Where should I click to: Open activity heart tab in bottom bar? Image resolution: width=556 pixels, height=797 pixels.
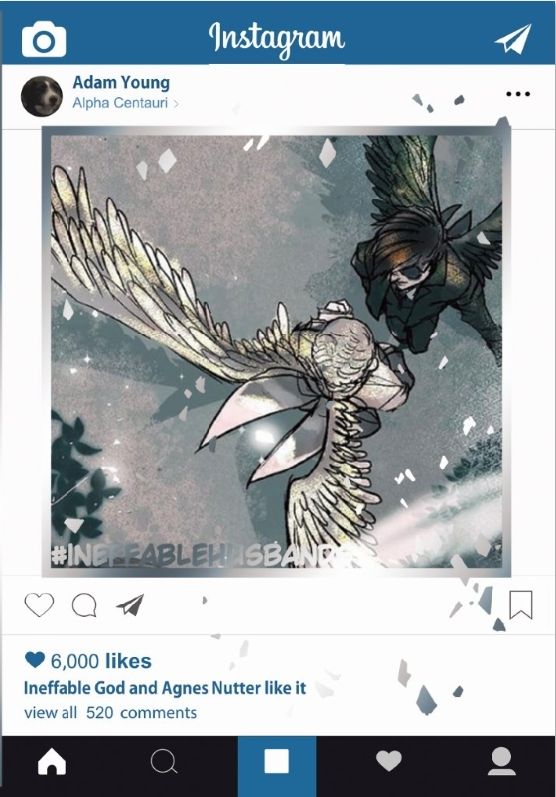click(389, 761)
